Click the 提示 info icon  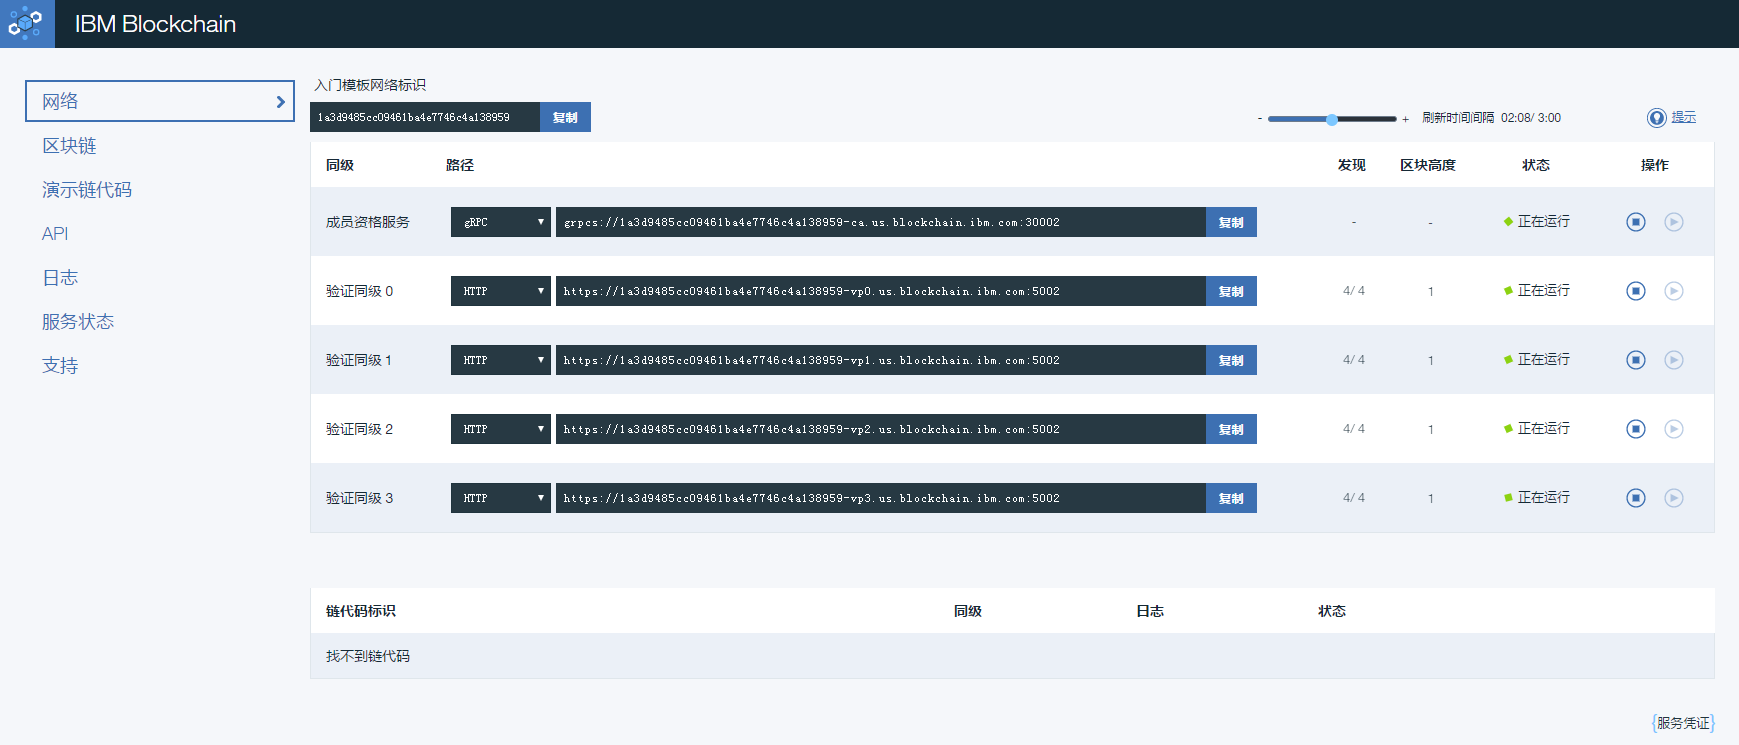coord(1656,118)
